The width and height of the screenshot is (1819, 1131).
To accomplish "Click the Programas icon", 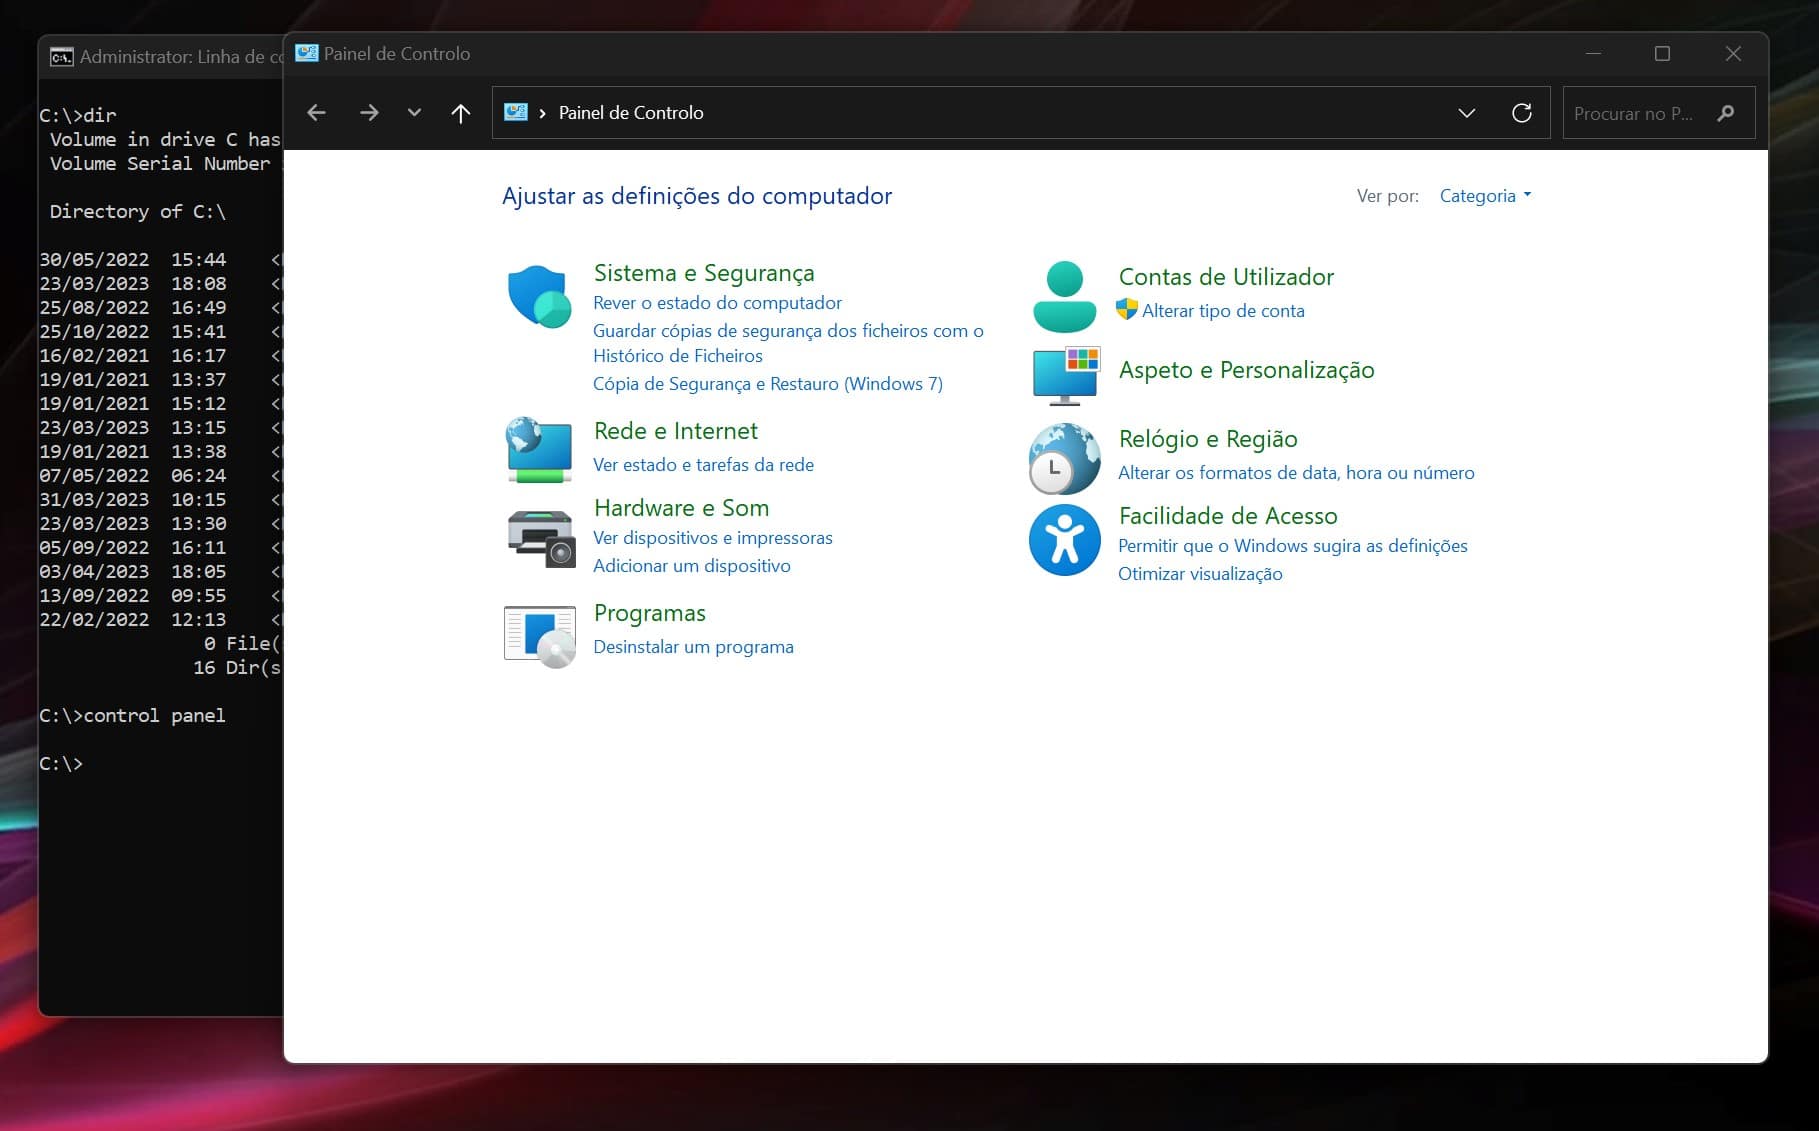I will tap(539, 635).
